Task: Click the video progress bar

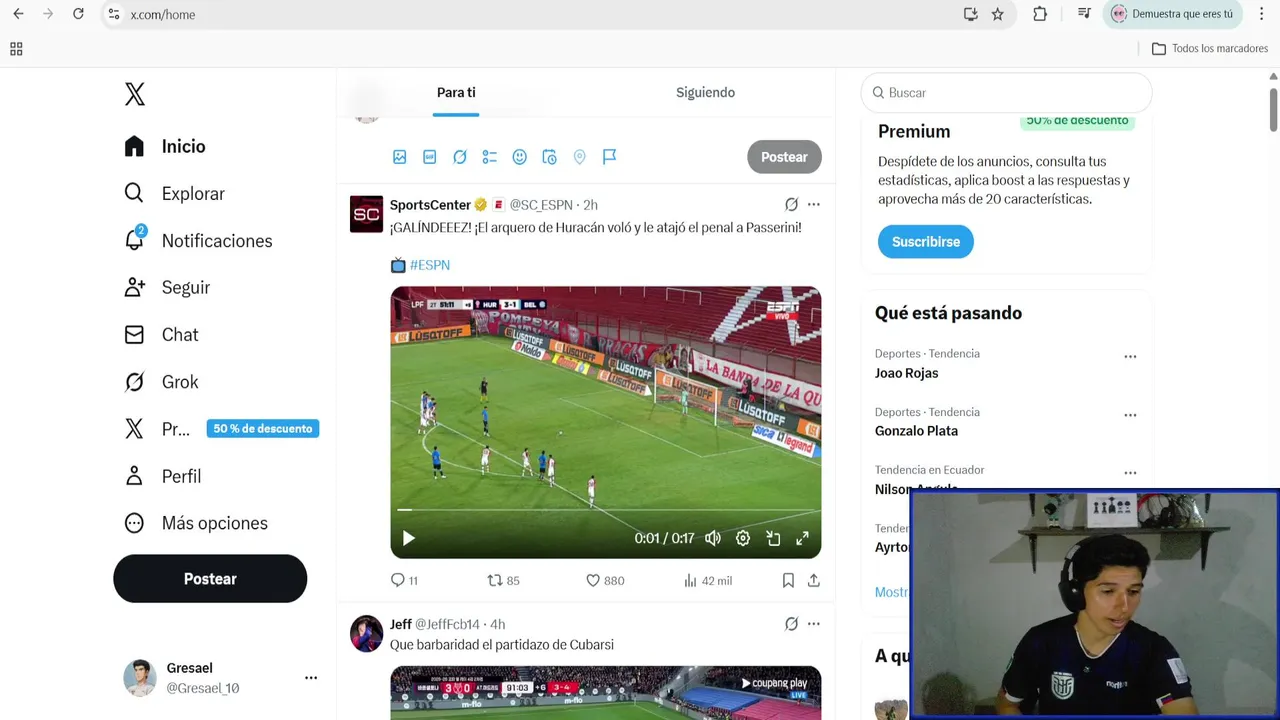Action: click(605, 510)
